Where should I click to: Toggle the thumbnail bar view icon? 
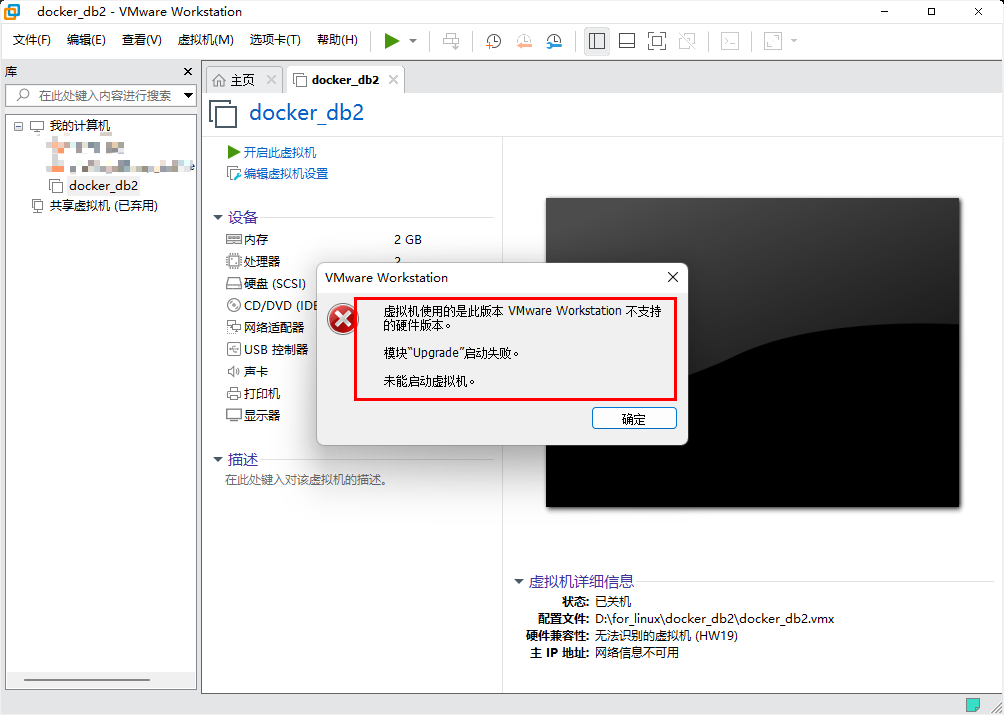pos(627,41)
